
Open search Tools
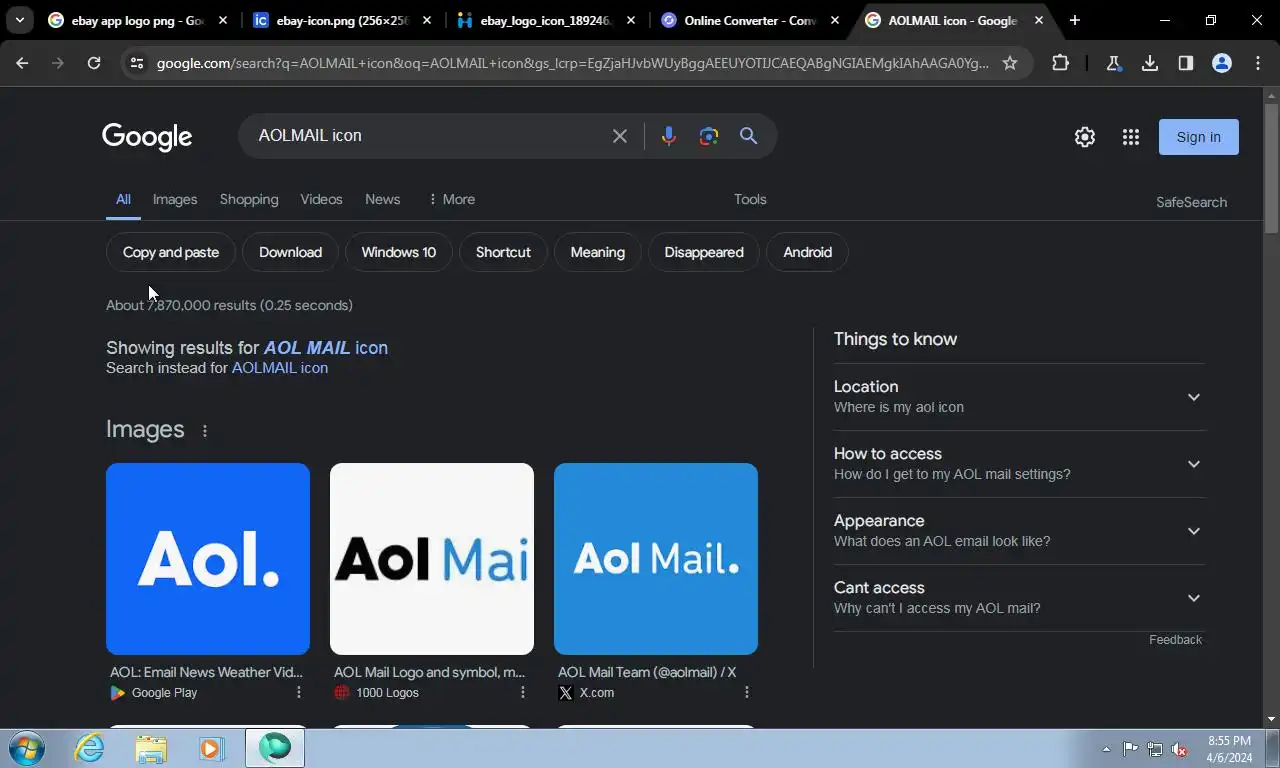(x=750, y=199)
